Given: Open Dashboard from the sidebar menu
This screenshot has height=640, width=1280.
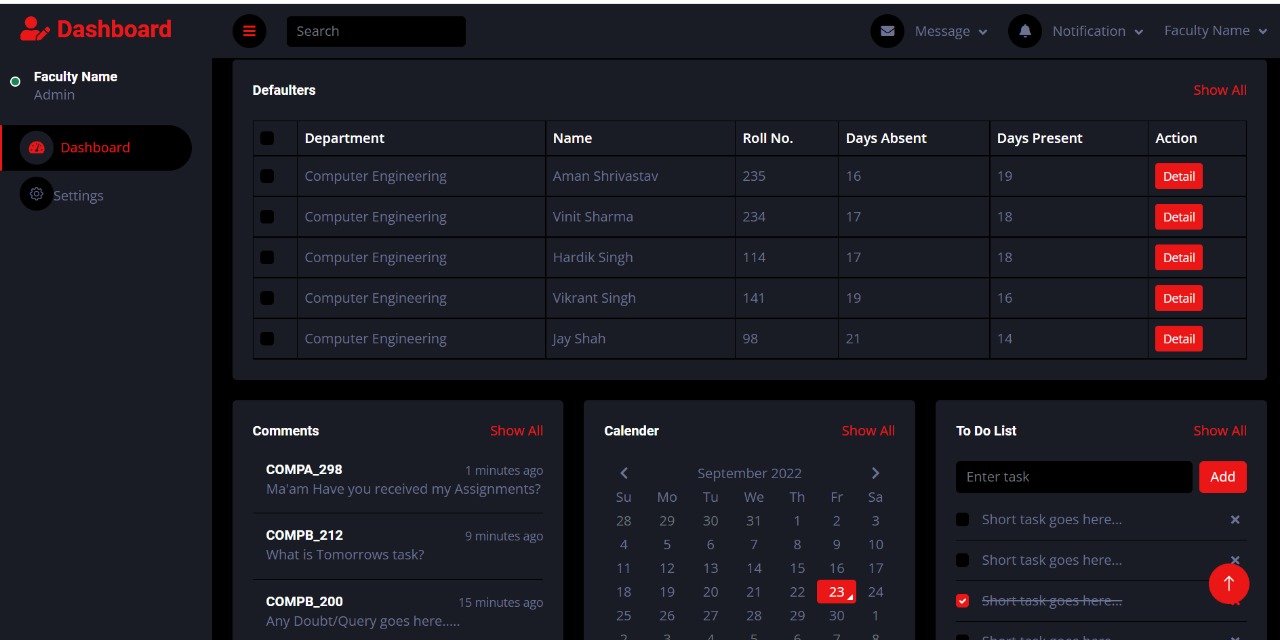Looking at the screenshot, I should click(x=95, y=147).
